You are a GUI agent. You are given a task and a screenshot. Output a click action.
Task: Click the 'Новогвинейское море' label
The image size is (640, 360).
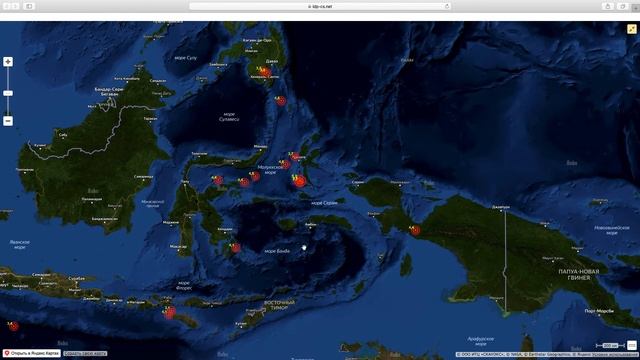611,230
